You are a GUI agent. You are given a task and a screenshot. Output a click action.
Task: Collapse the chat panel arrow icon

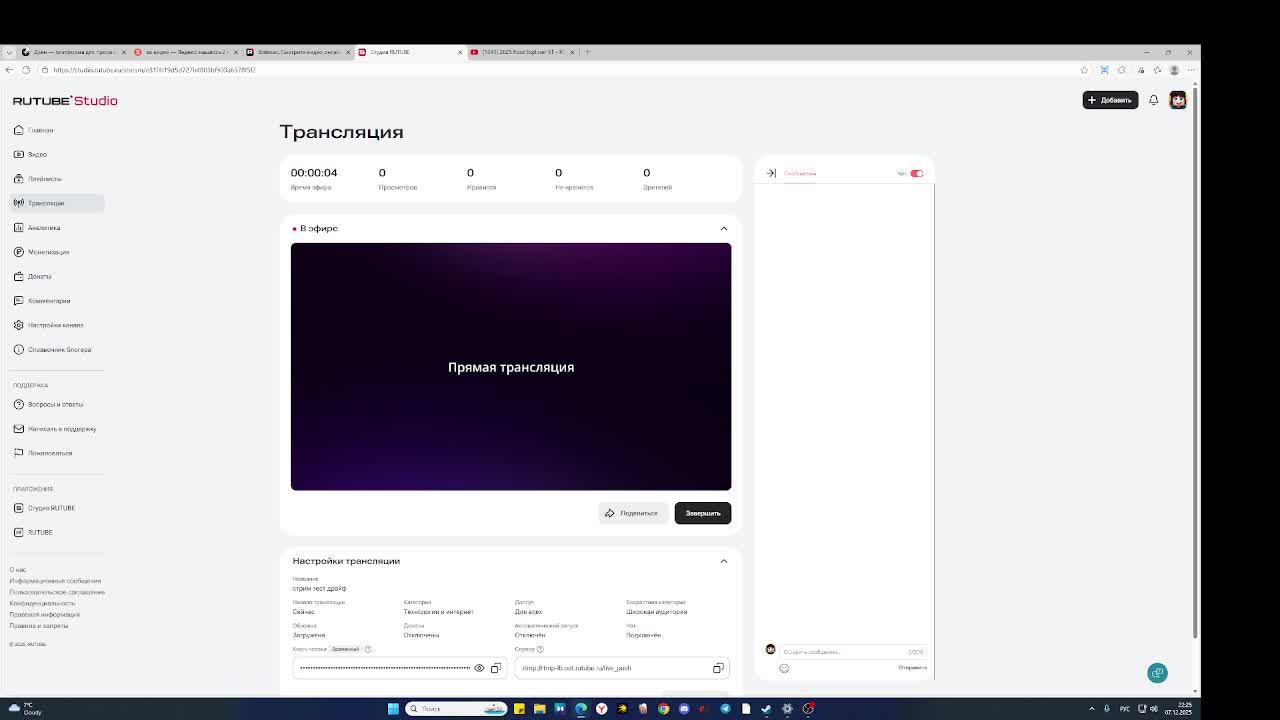coord(771,173)
